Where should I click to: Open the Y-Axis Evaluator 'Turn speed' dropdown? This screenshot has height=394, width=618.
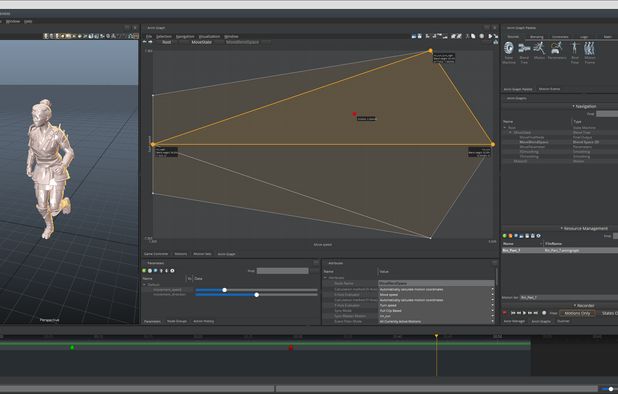[436, 305]
